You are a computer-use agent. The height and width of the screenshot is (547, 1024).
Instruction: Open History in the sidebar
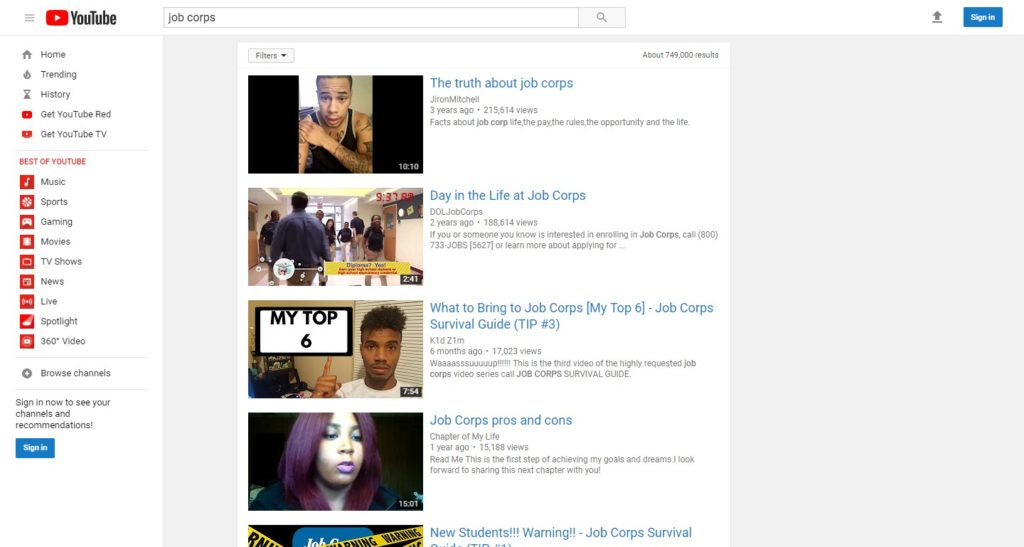tap(55, 95)
